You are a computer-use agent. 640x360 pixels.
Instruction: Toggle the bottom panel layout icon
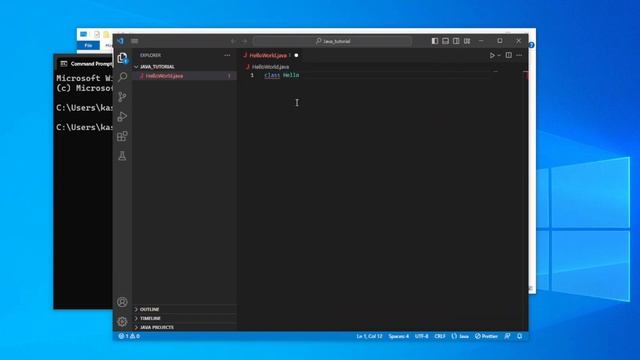(x=445, y=41)
